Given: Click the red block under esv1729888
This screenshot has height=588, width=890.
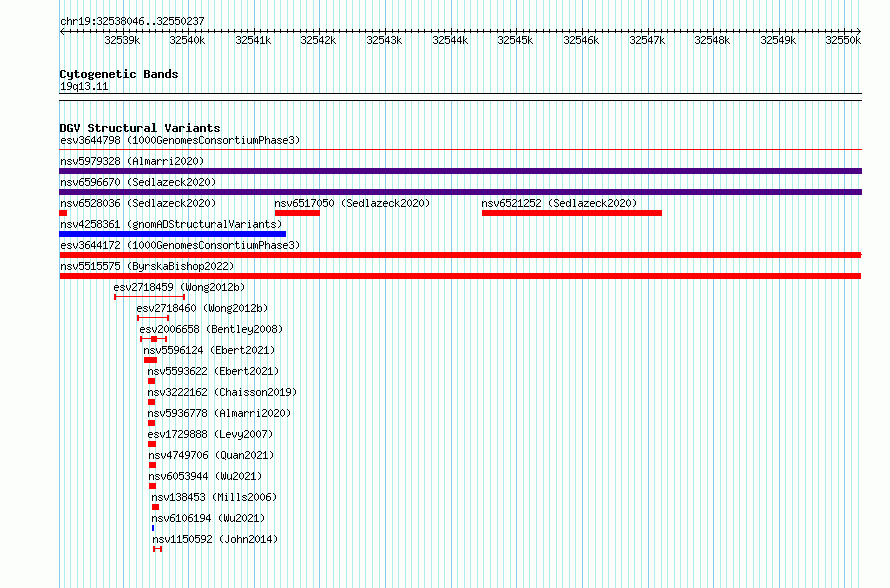Looking at the screenshot, I should (152, 444).
